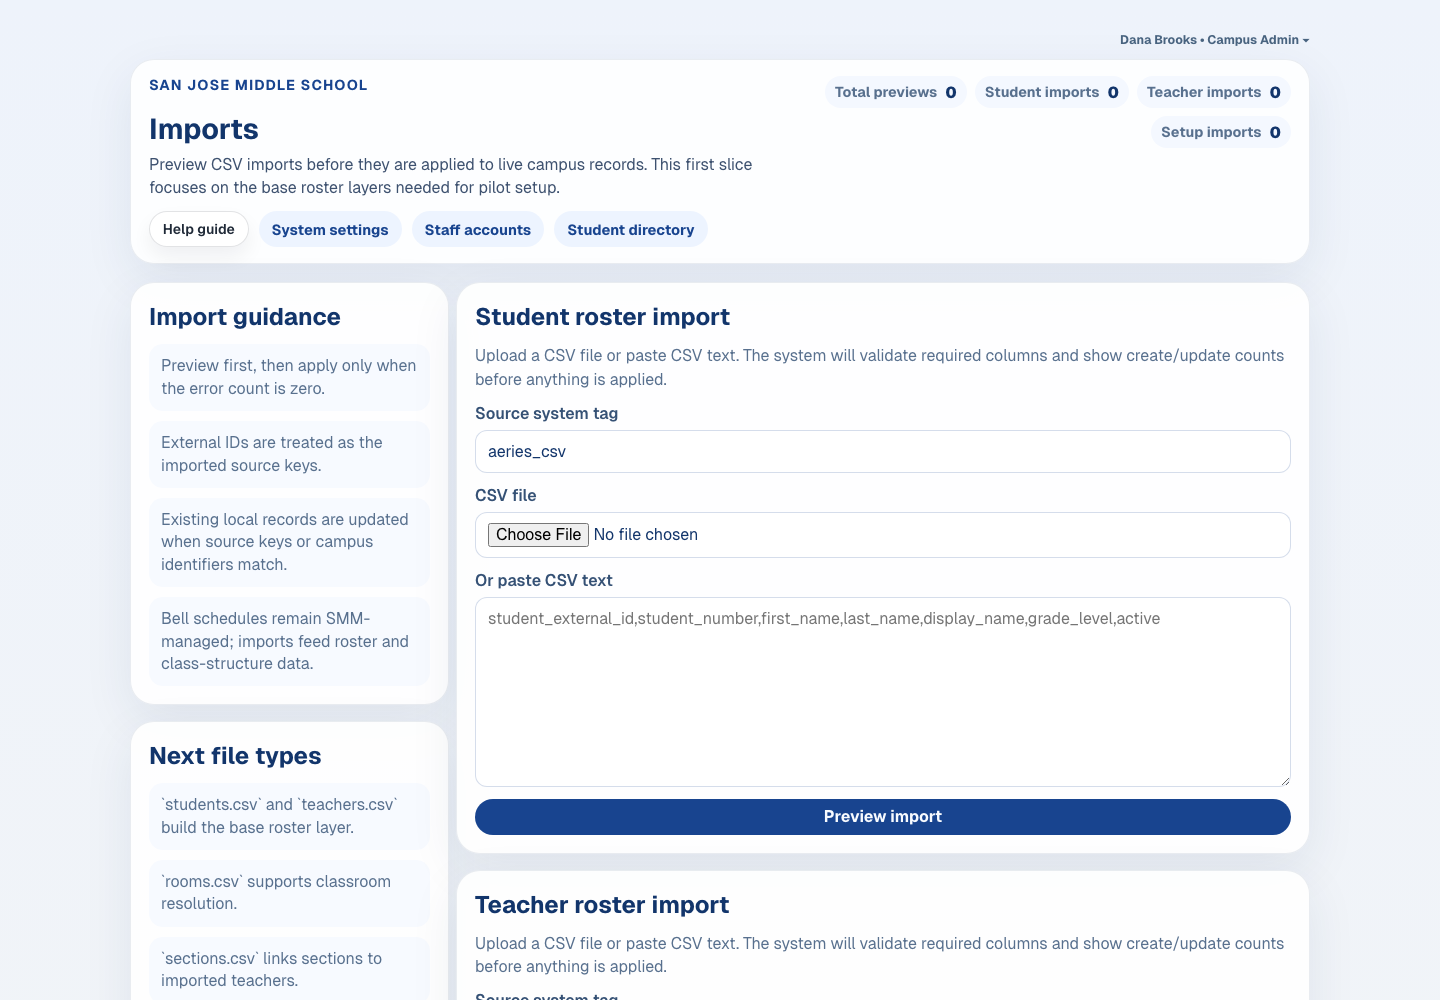Click the Setup imports counter pill
This screenshot has width=1440, height=1000.
tap(1221, 132)
